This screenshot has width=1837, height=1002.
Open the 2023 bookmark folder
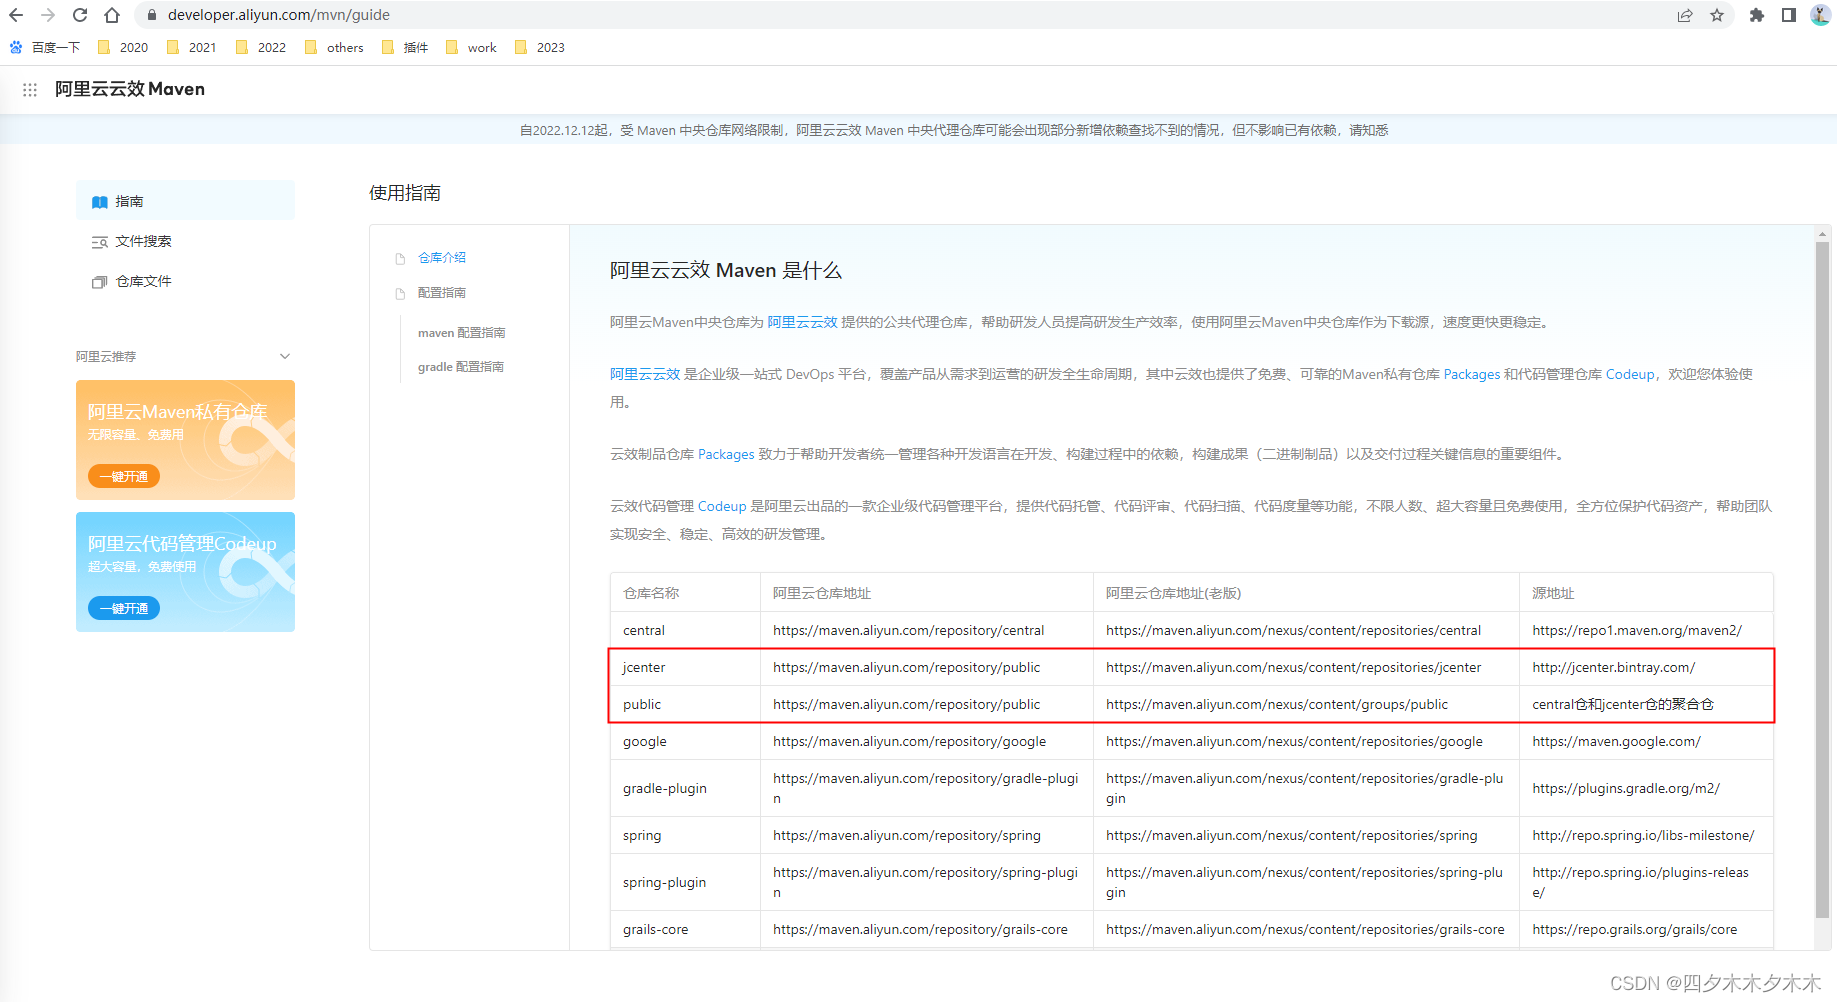540,47
